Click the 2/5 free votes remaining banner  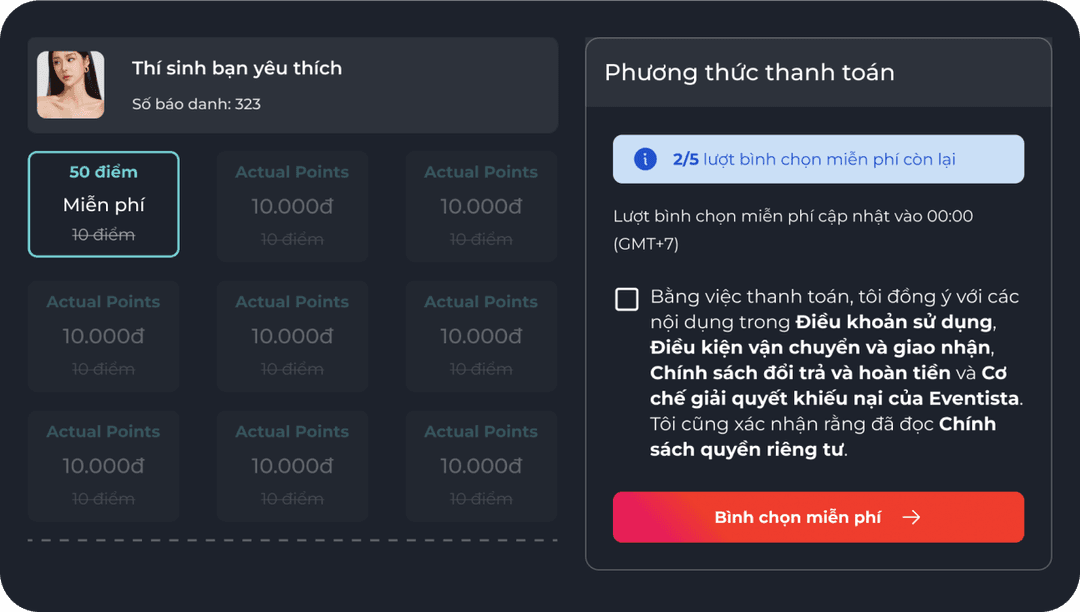pyautogui.click(x=818, y=159)
